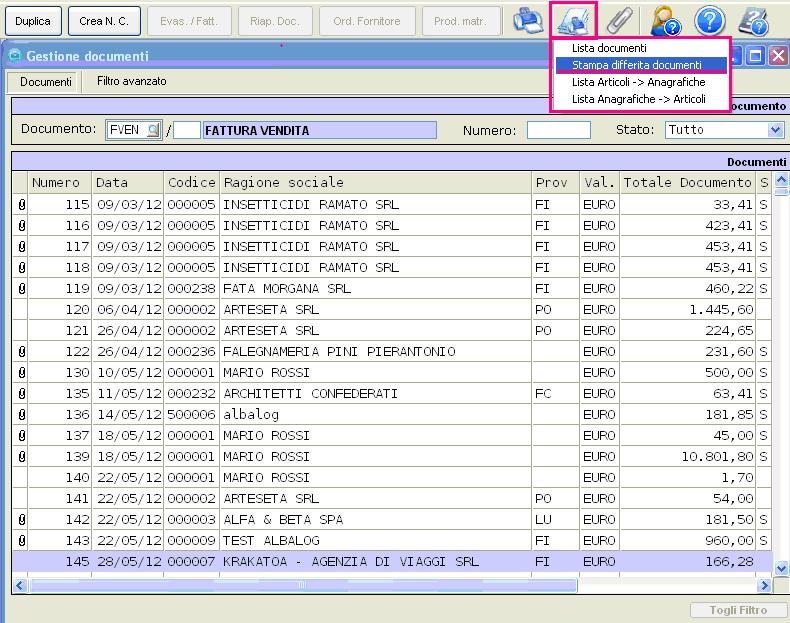Viewport: 790px width, 623px height.
Task: Select the TEST ALBALOG row
Action: (x=392, y=540)
